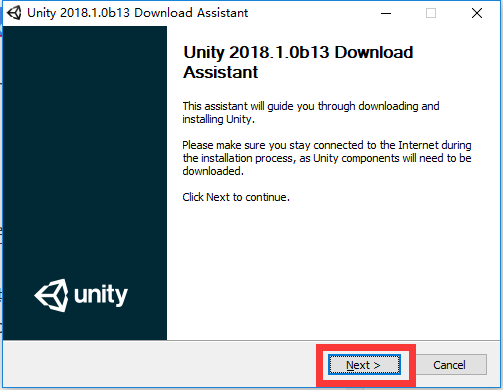Click the grey footer bar left of Next
Screen dimensions: 503x390
click(x=160, y=365)
